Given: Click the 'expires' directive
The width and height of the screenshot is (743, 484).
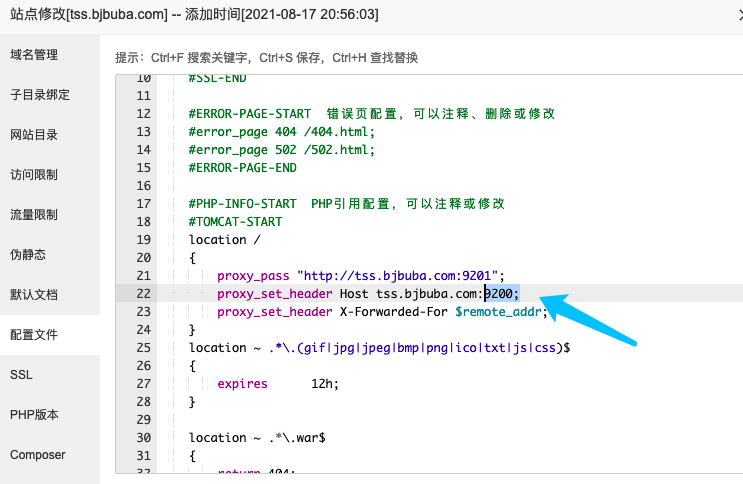Looking at the screenshot, I should (x=242, y=384).
